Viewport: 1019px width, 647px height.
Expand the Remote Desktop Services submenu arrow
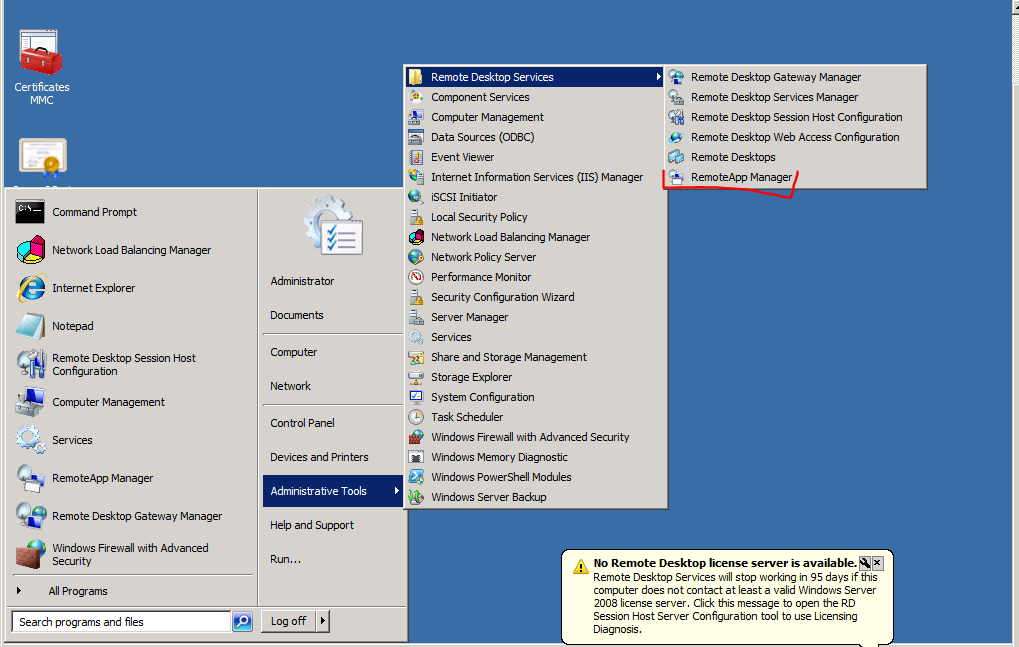point(658,77)
